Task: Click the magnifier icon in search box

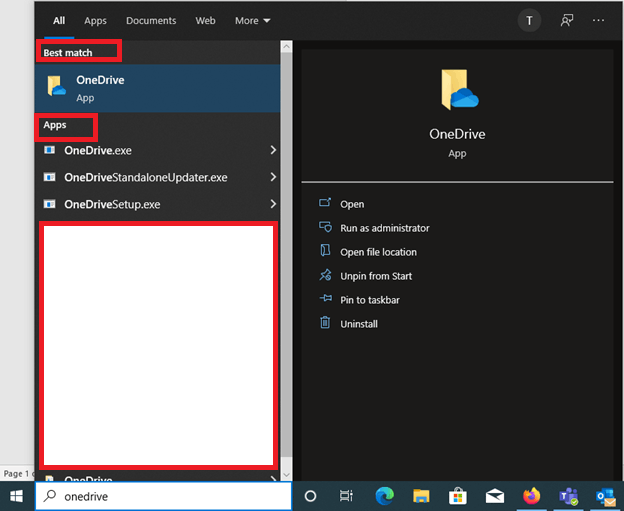Action: coord(50,496)
